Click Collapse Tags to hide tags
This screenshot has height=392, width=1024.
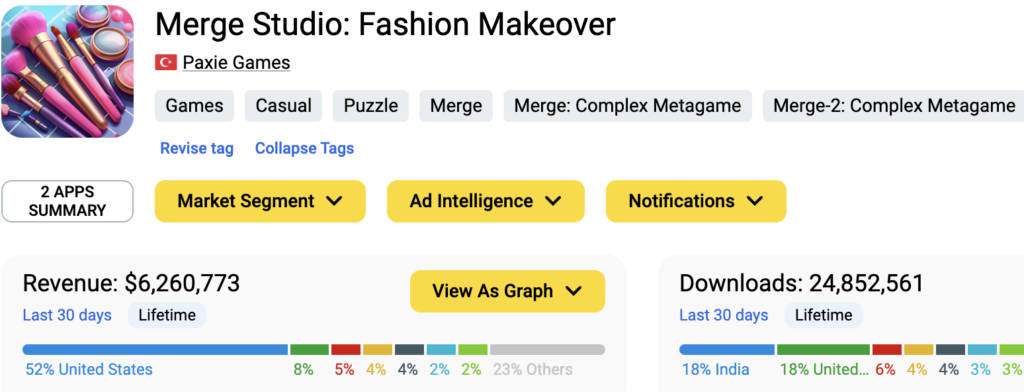(304, 148)
